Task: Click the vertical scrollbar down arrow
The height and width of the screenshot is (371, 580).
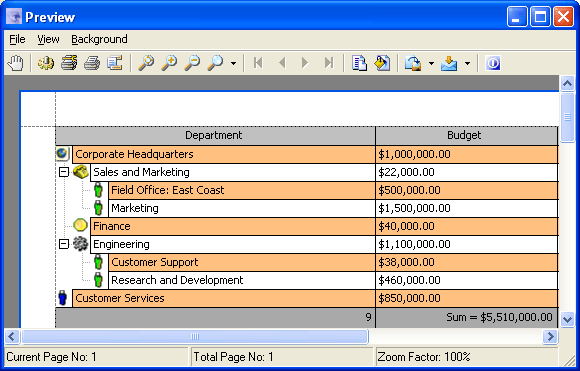Action: (x=567, y=319)
